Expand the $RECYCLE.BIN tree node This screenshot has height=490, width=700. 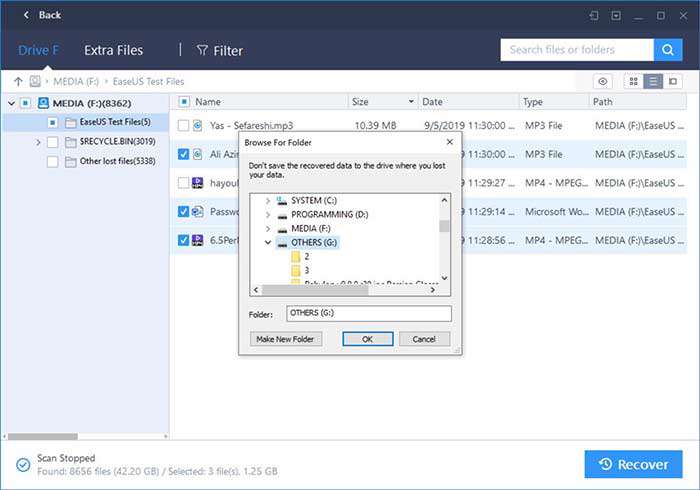(38, 142)
